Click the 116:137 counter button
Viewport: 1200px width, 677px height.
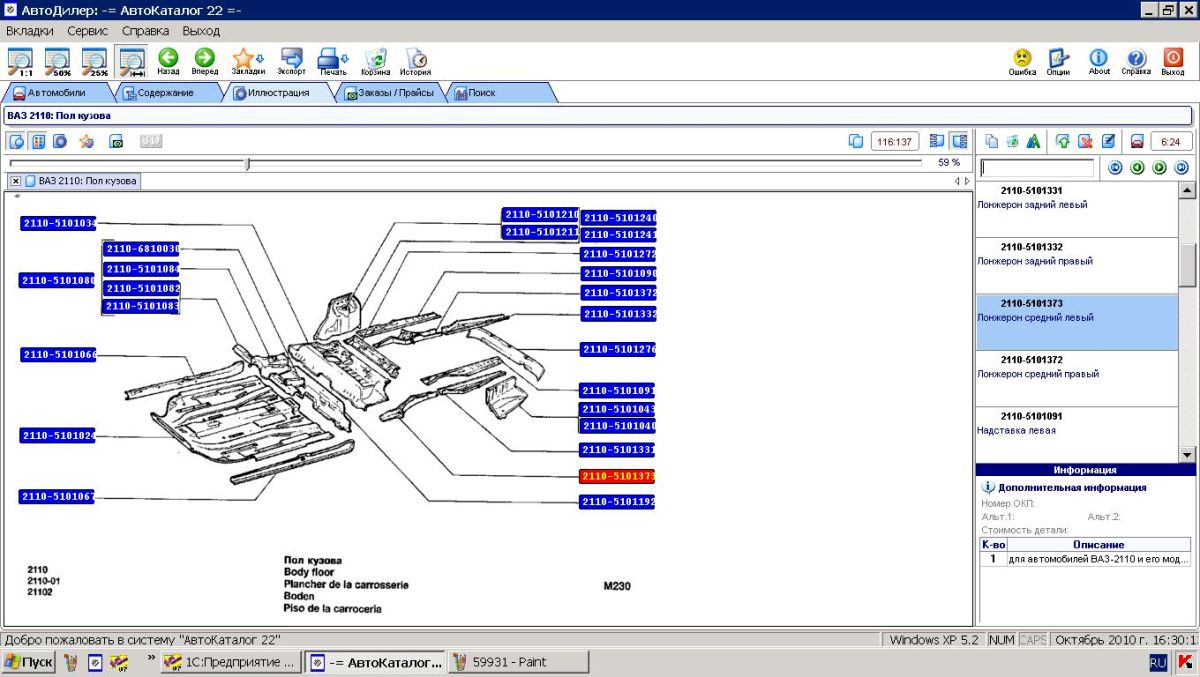[x=895, y=141]
